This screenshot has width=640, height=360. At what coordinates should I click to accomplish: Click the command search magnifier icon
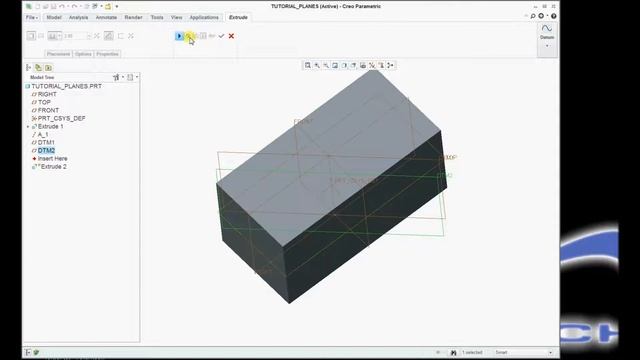pyautogui.click(x=533, y=16)
